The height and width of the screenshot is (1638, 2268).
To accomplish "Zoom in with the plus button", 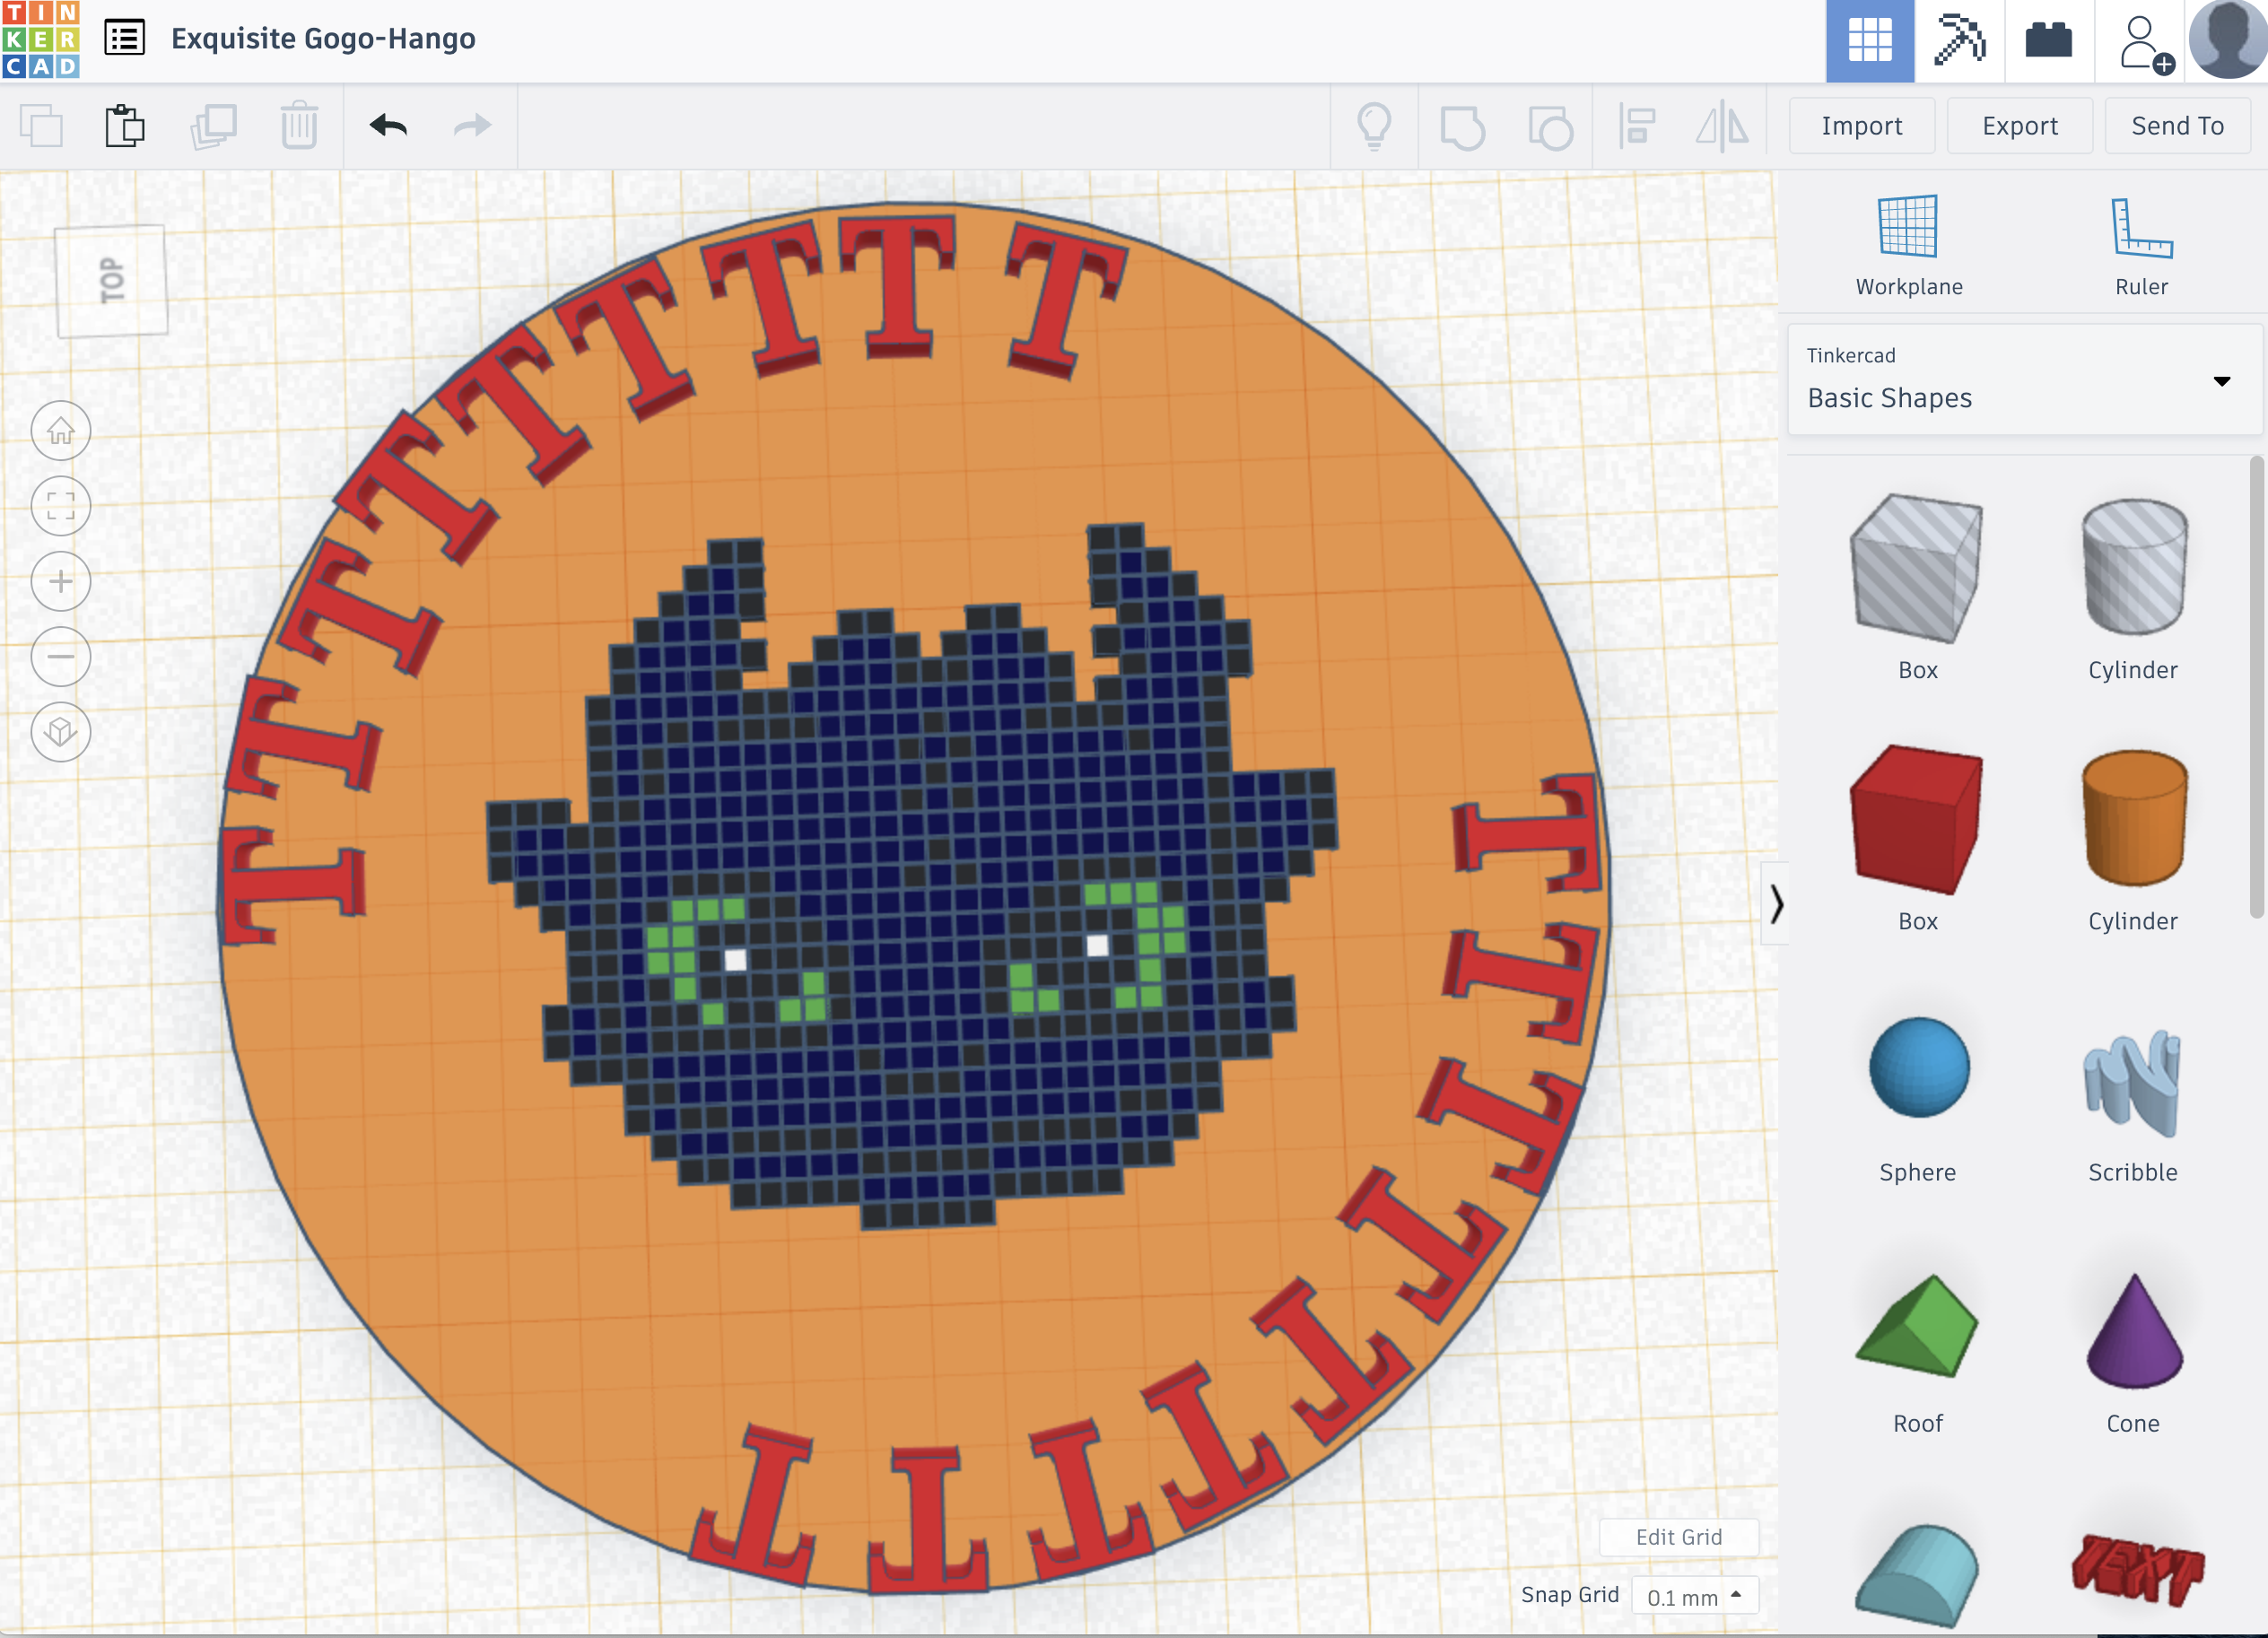I will tap(61, 581).
